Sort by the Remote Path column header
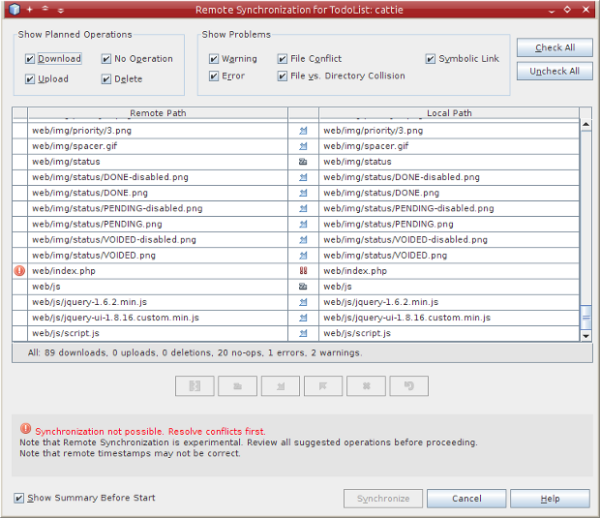Screen dimensions: 600x518 click(x=157, y=113)
